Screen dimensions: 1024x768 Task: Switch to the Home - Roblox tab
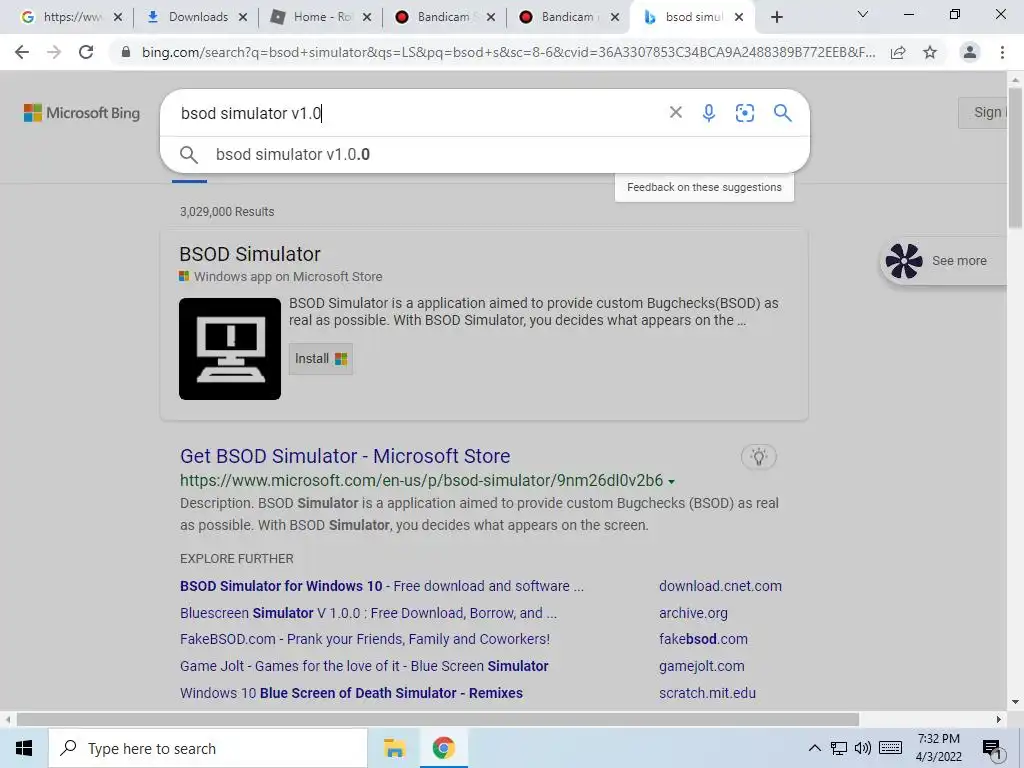319,17
